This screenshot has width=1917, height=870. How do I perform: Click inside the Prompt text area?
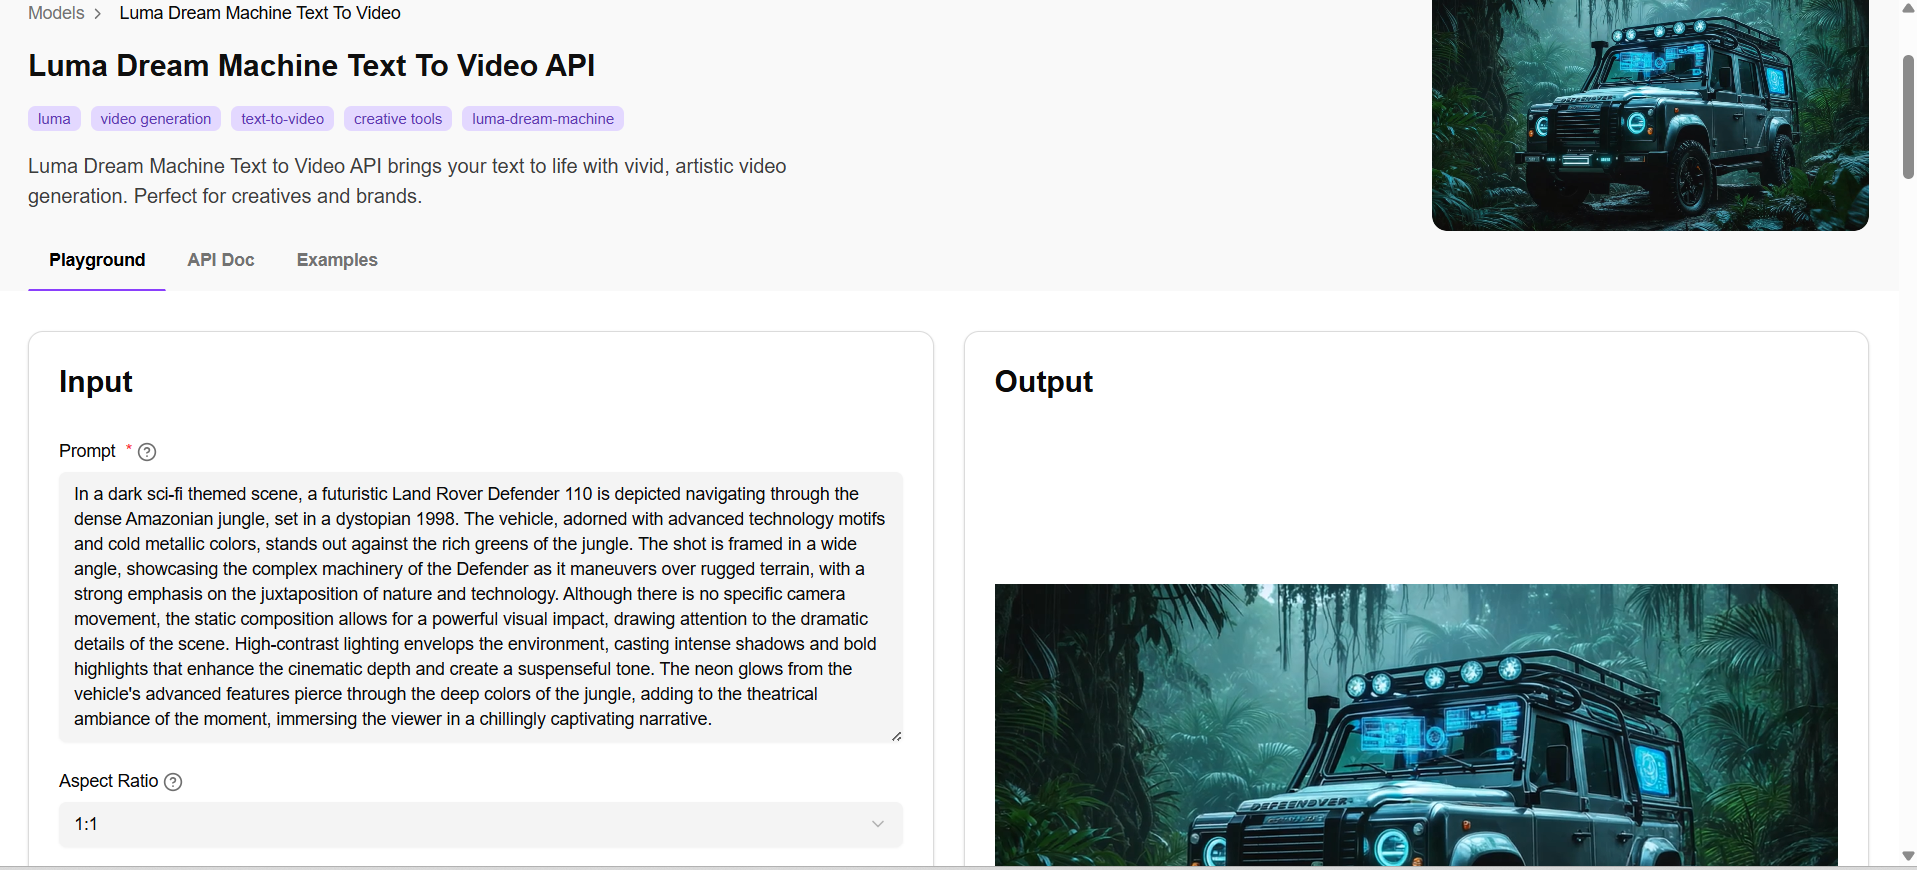tap(480, 607)
